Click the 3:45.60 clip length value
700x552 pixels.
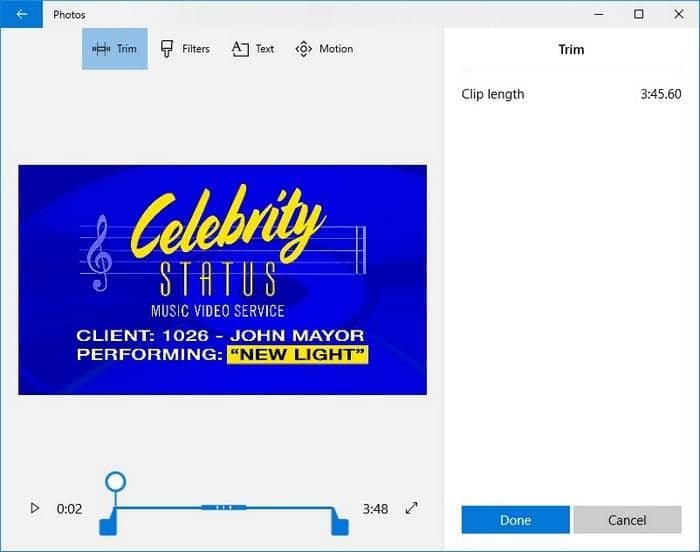coord(661,94)
